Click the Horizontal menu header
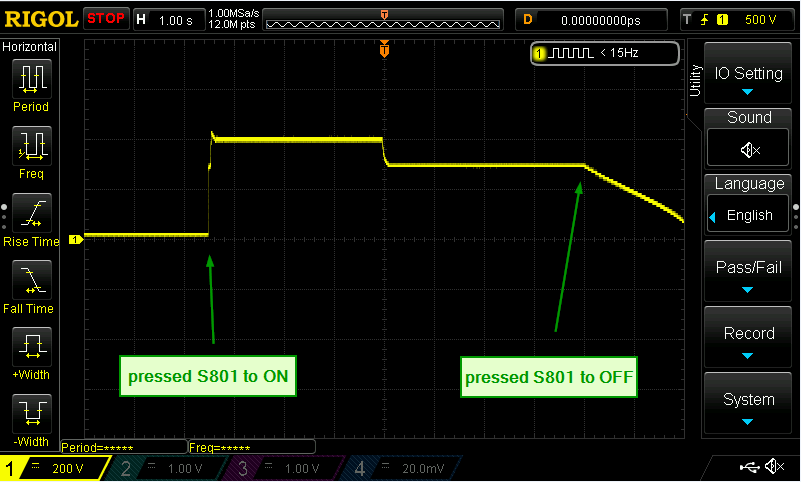Image resolution: width=801 pixels, height=482 pixels. 30,46
